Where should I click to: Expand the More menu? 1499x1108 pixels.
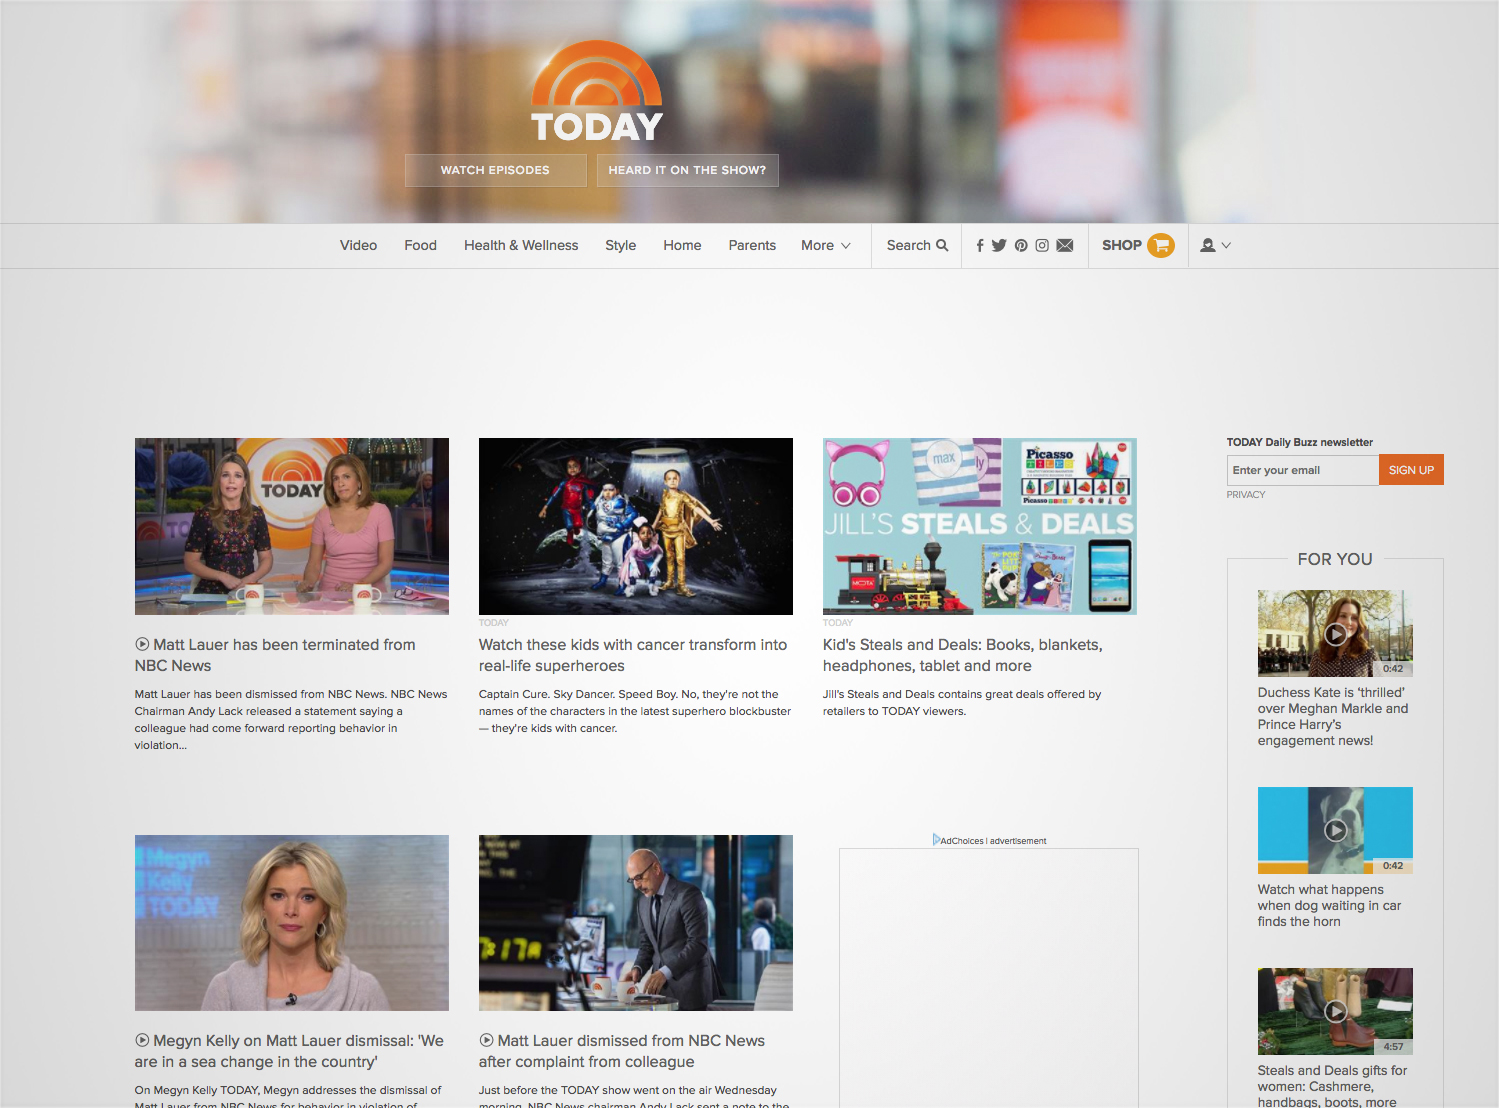click(826, 245)
